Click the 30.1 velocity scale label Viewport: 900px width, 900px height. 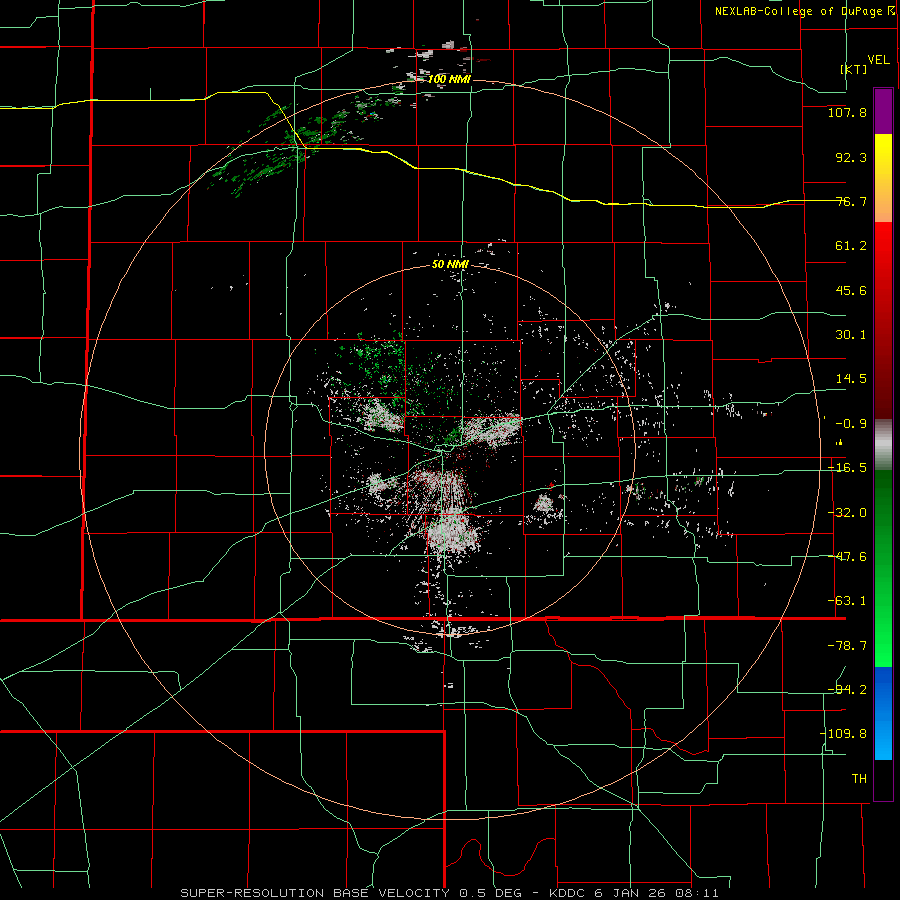click(x=851, y=335)
